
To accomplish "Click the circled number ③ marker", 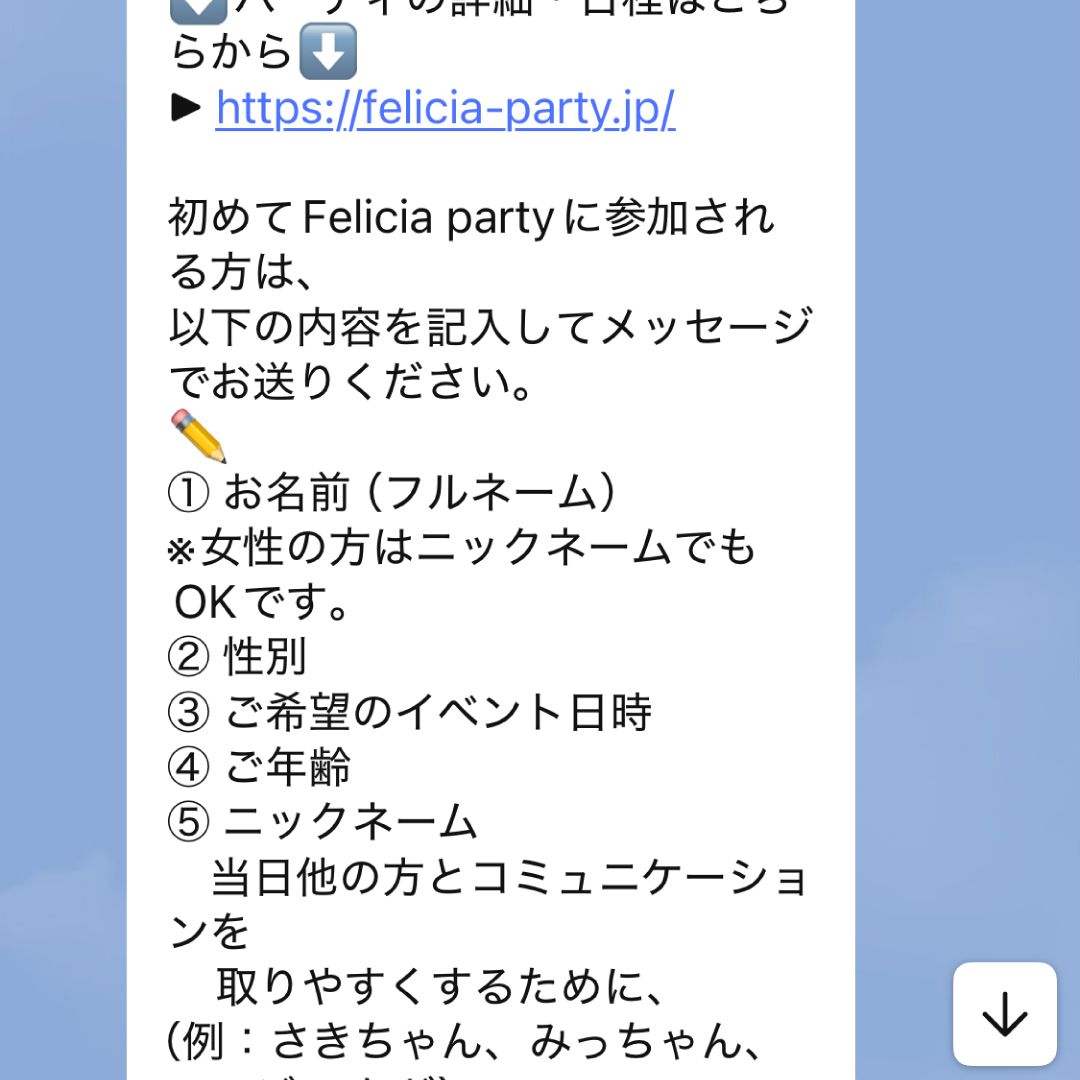I will point(189,712).
